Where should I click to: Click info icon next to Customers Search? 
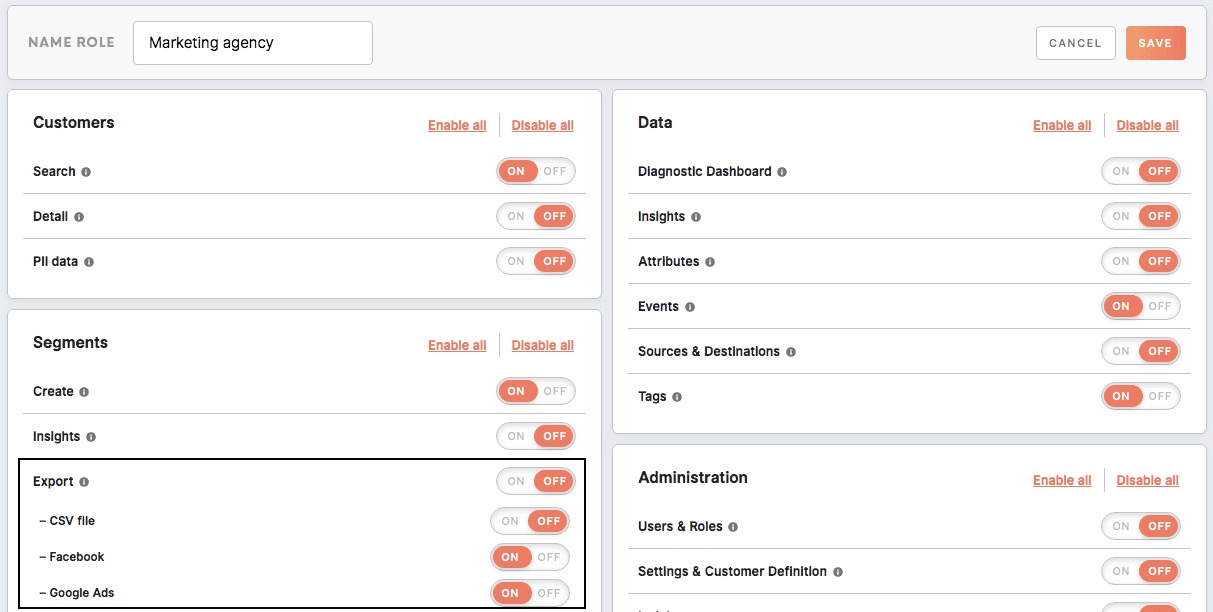pos(86,172)
